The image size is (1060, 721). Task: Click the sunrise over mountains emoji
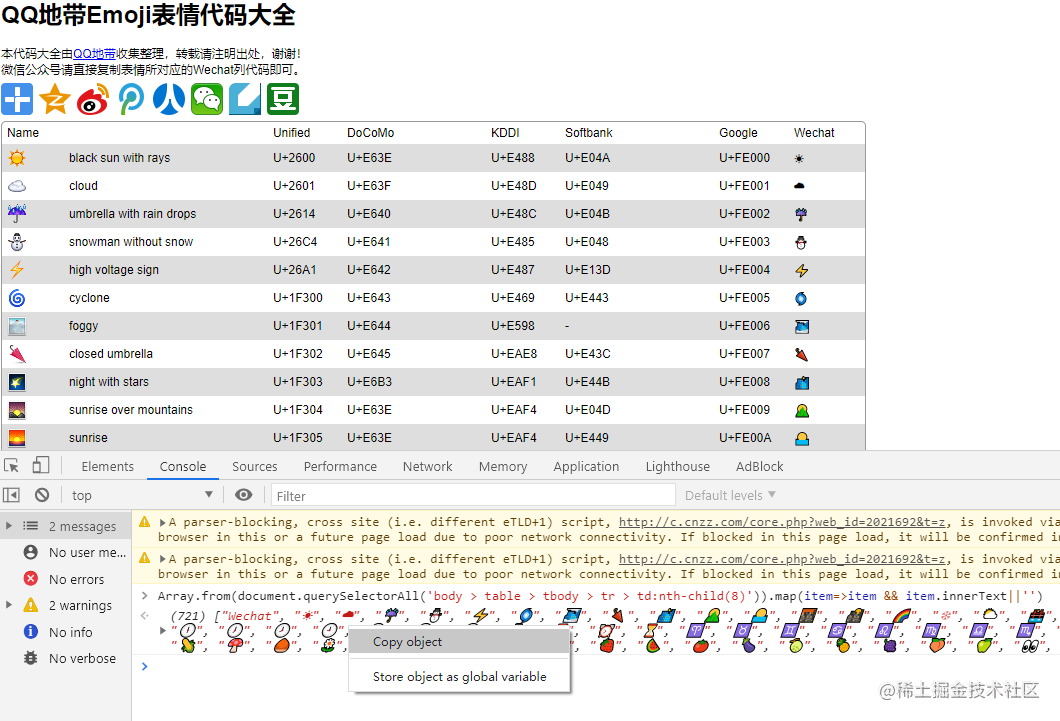click(17, 410)
